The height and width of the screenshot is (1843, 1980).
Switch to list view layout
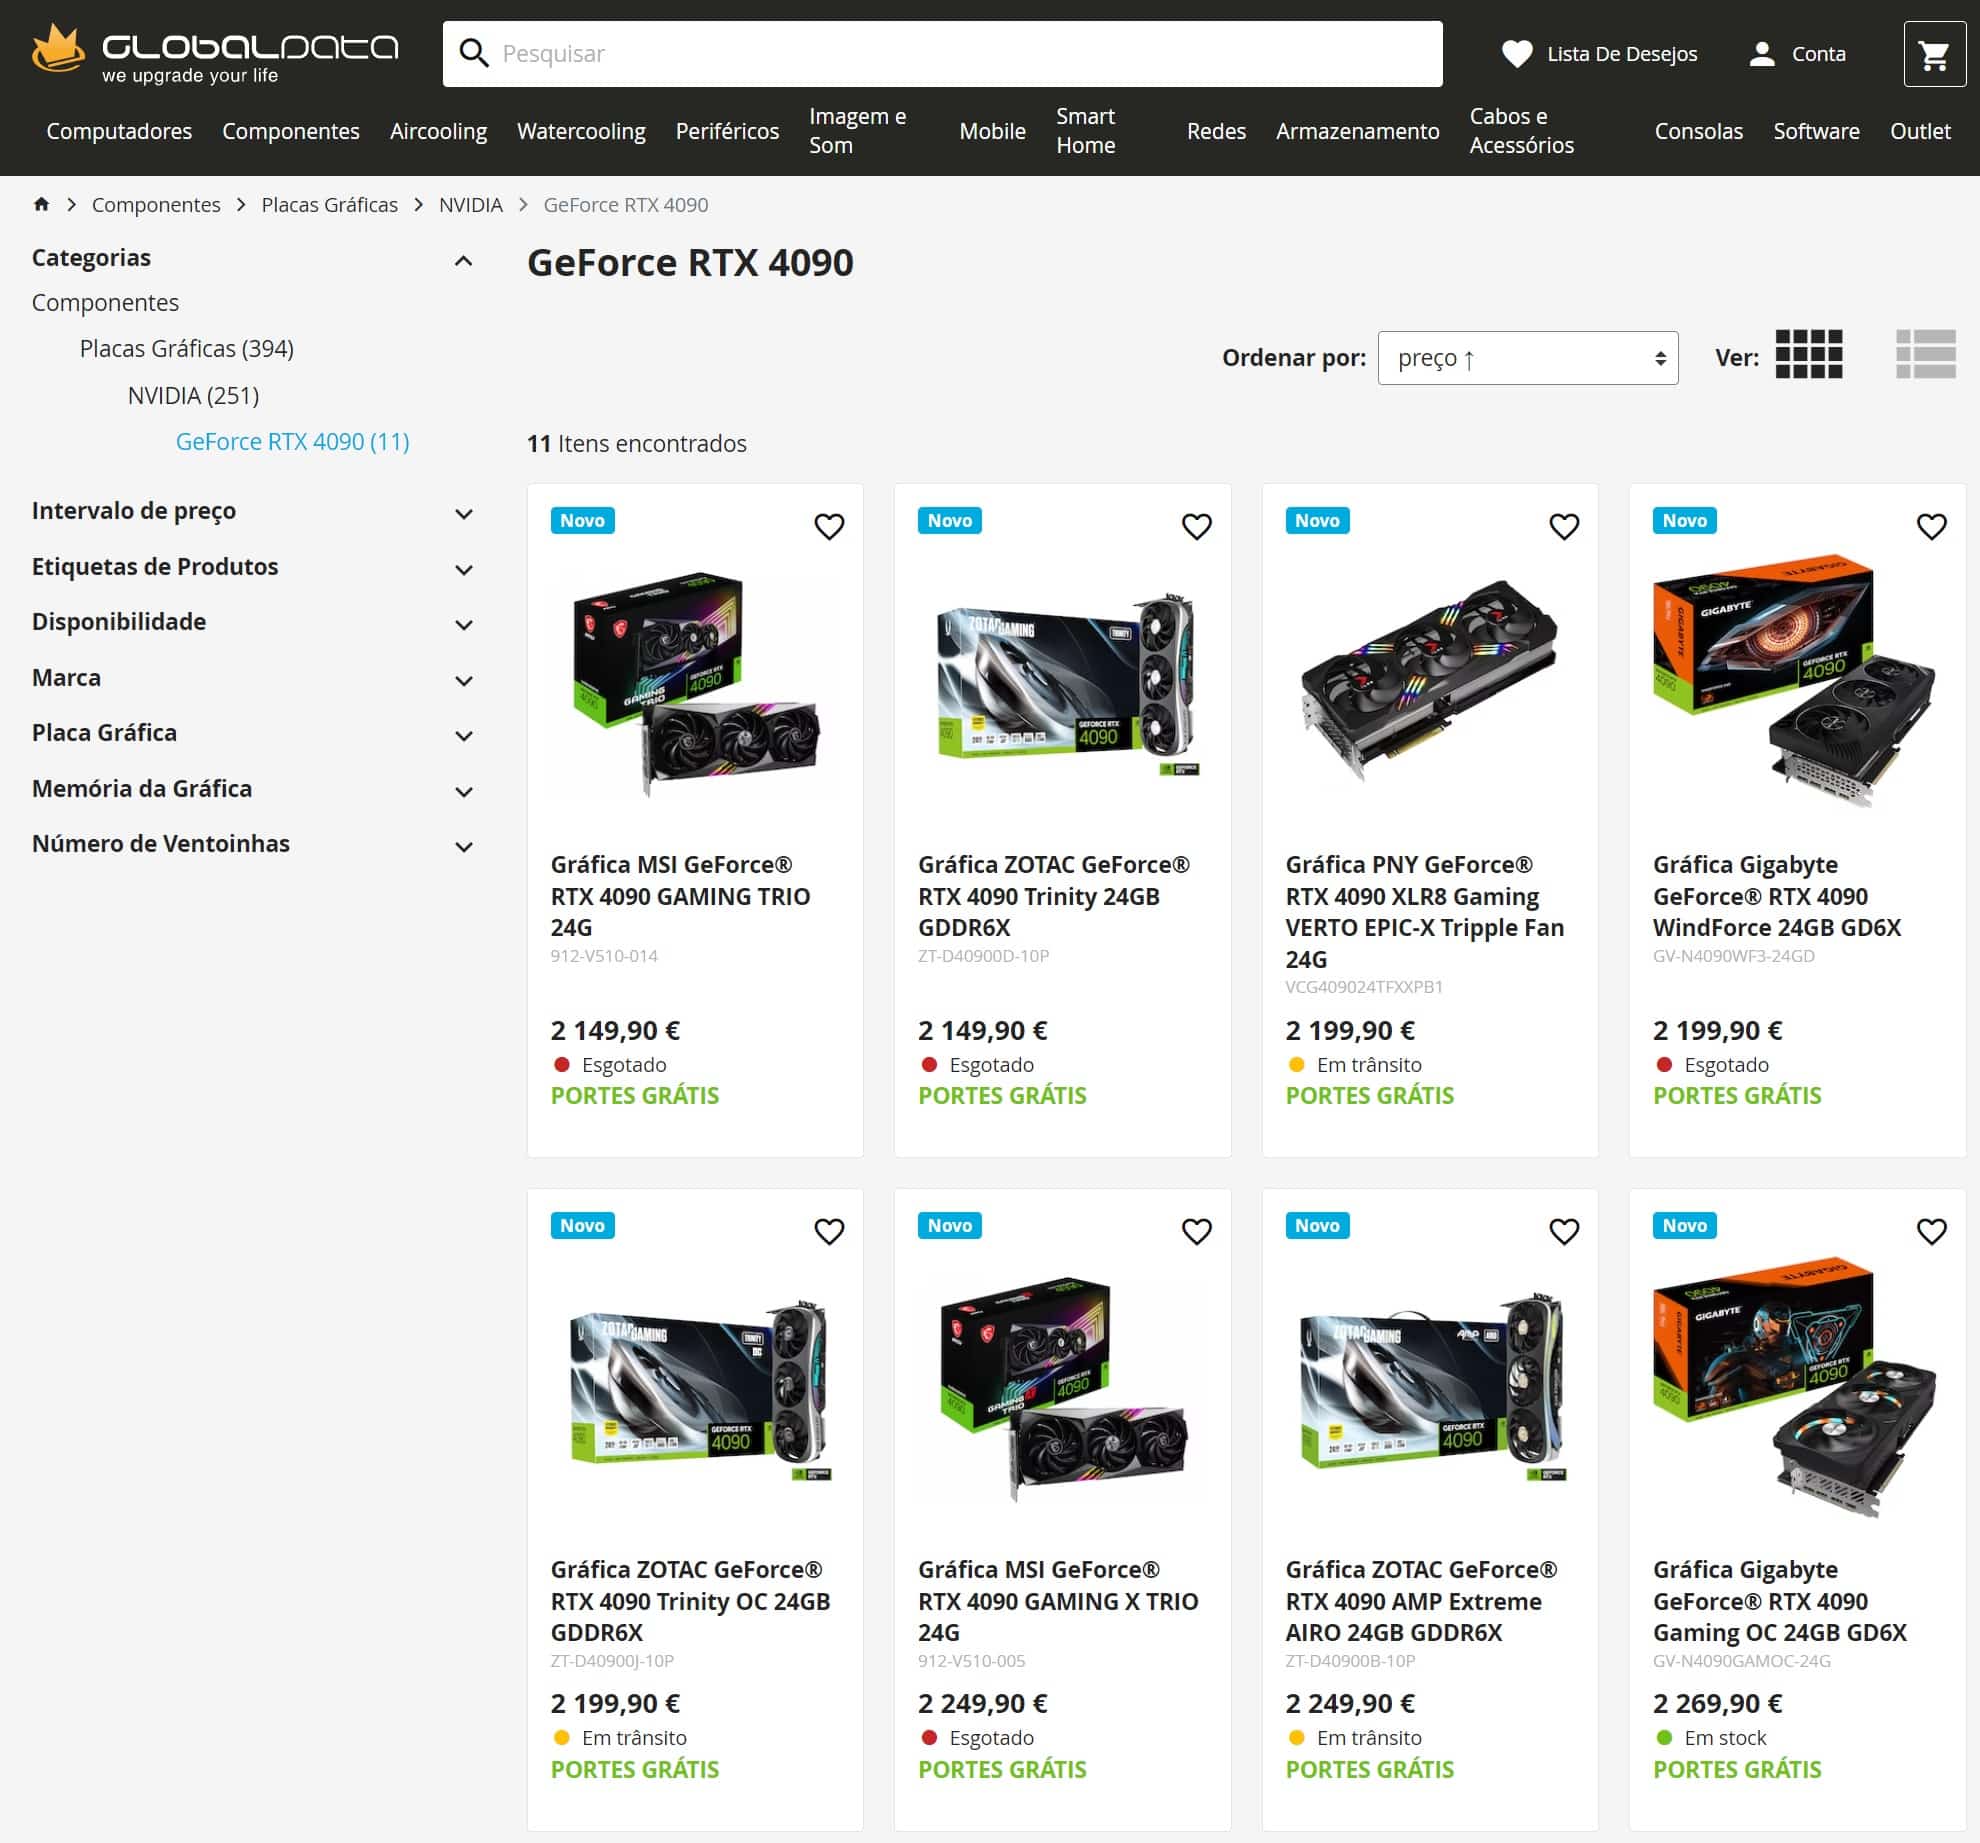[x=1925, y=354]
